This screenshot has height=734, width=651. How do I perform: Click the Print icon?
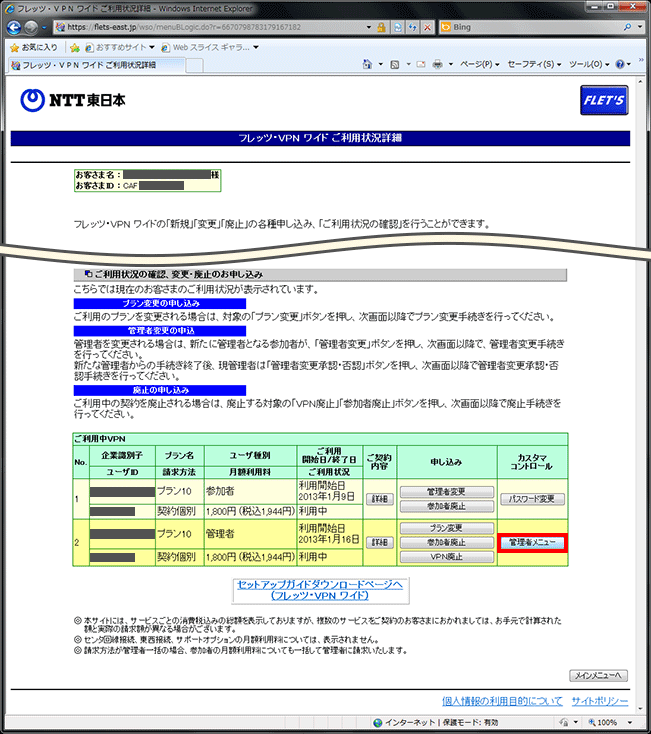[437, 64]
